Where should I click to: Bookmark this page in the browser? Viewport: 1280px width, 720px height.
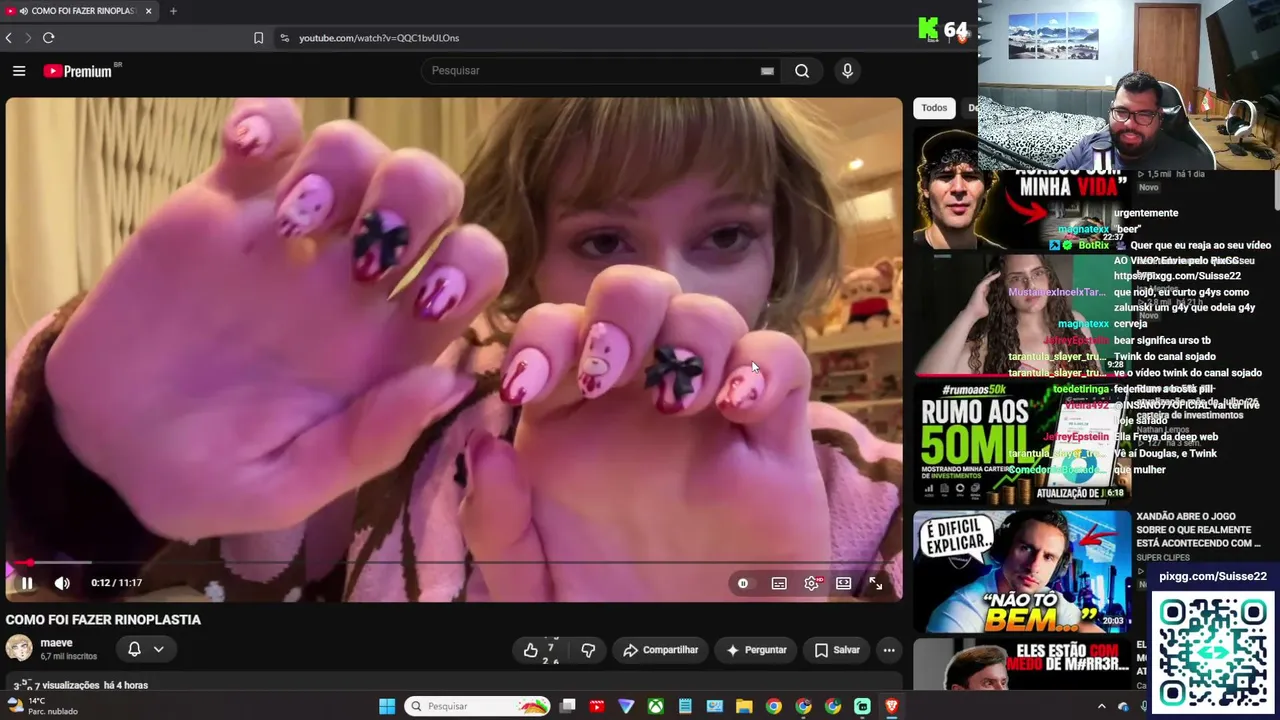click(x=258, y=38)
